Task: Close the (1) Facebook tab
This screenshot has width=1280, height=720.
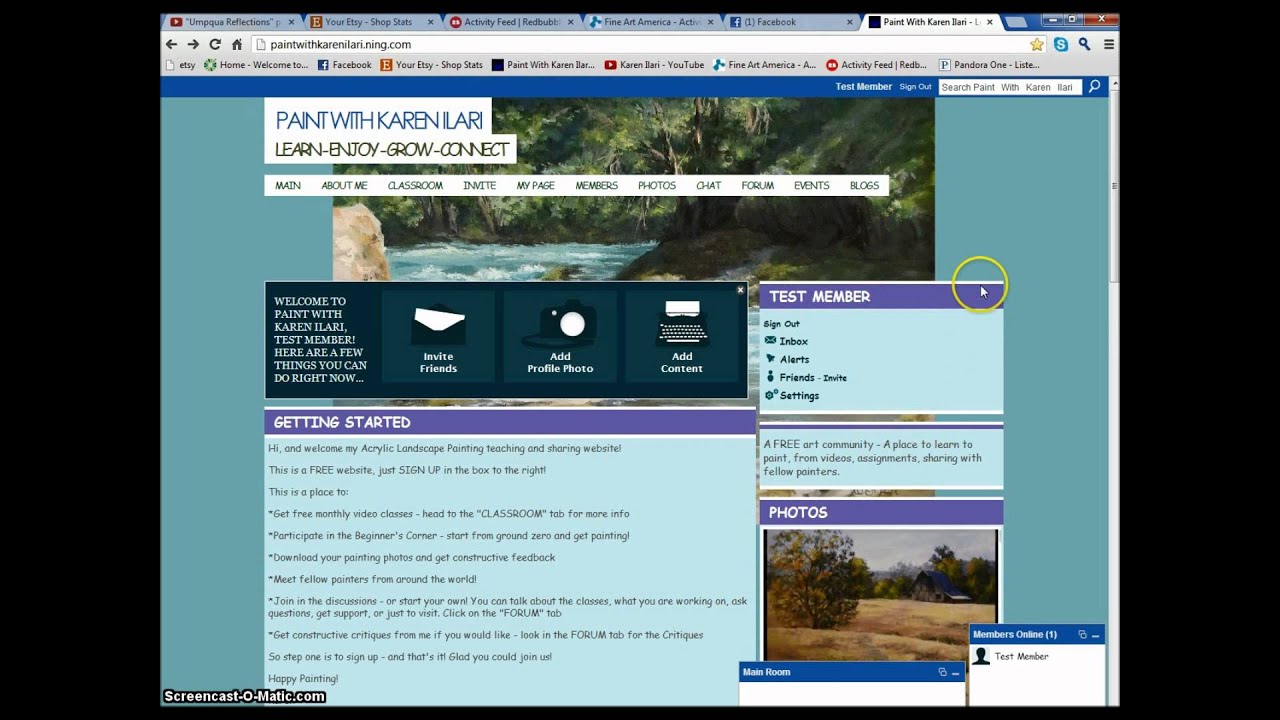Action: point(849,22)
